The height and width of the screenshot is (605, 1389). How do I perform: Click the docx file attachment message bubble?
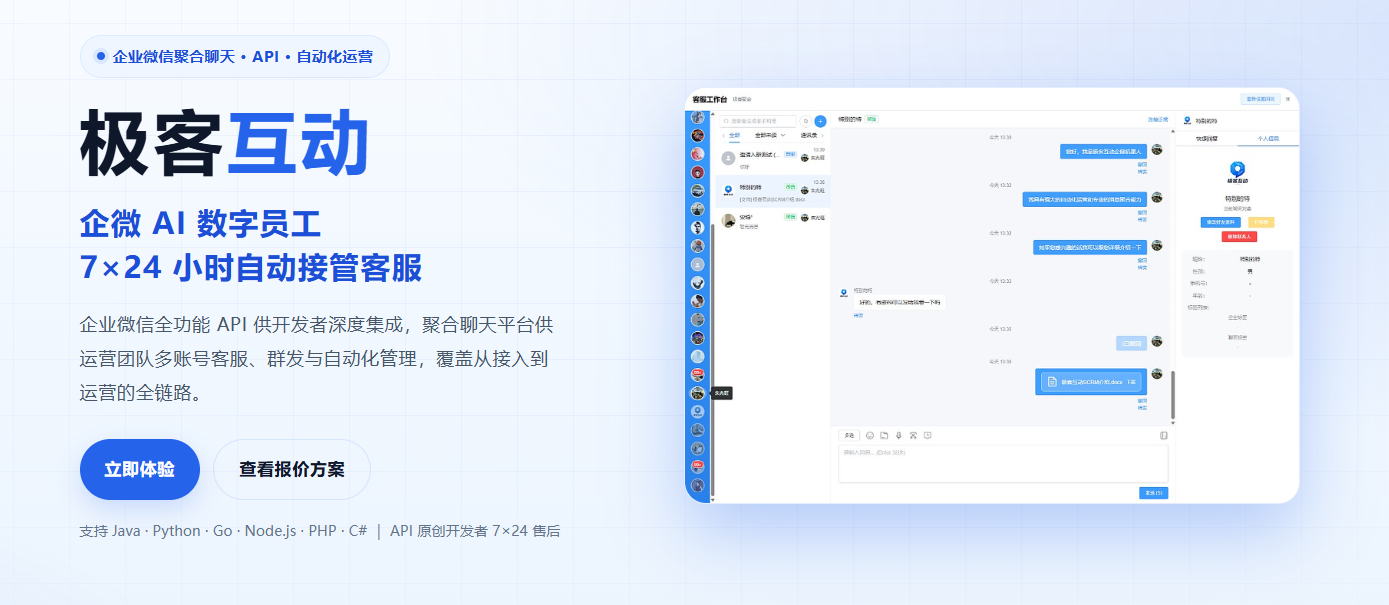(1090, 381)
